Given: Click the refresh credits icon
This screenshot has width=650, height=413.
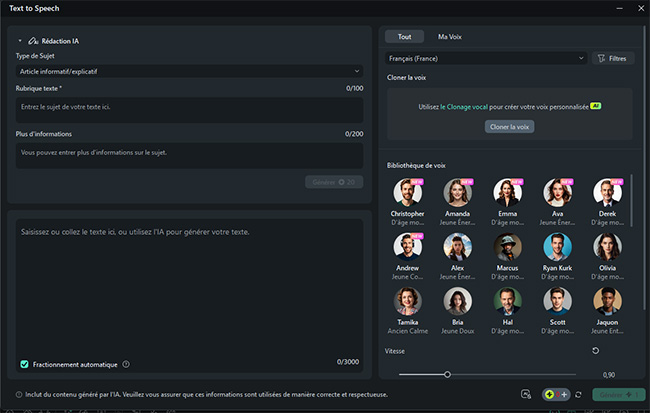Looking at the screenshot, I should 578,395.
